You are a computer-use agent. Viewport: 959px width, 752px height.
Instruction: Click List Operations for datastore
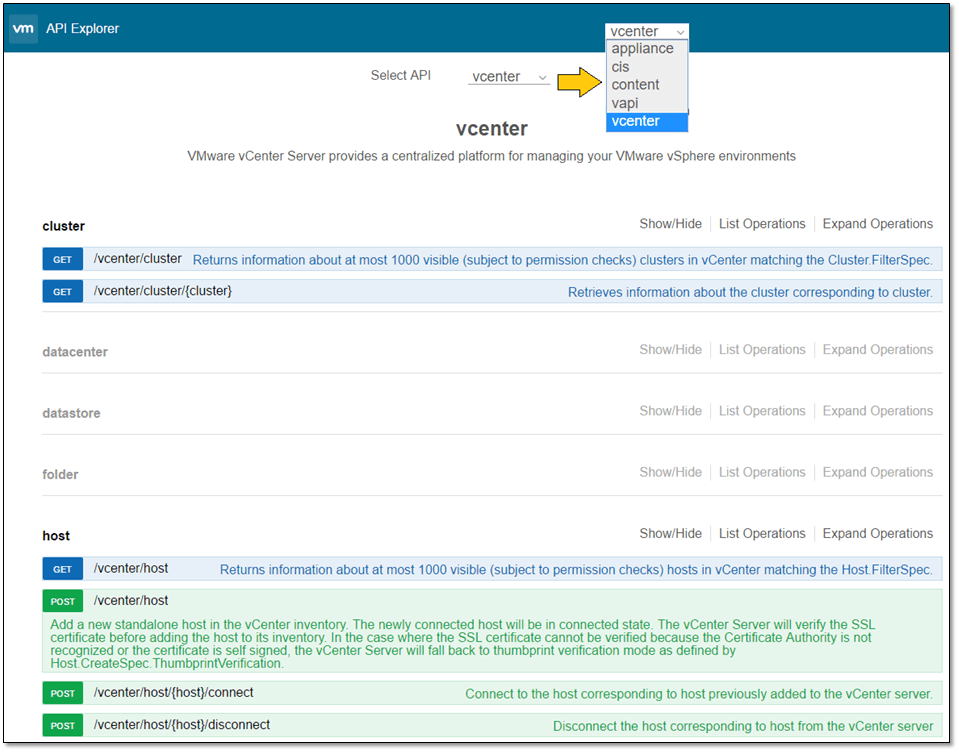point(761,411)
